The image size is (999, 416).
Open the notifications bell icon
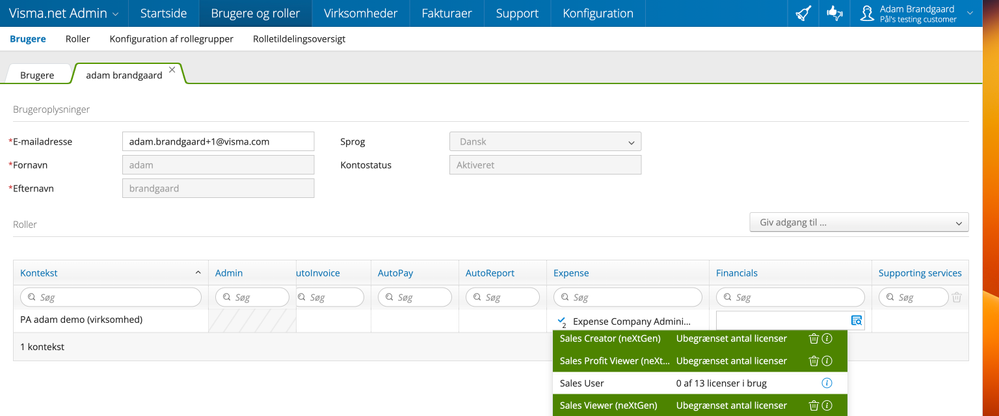[x=804, y=13]
